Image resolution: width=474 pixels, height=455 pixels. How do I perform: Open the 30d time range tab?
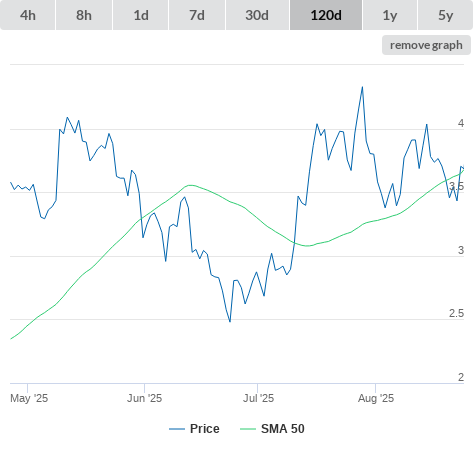click(257, 15)
